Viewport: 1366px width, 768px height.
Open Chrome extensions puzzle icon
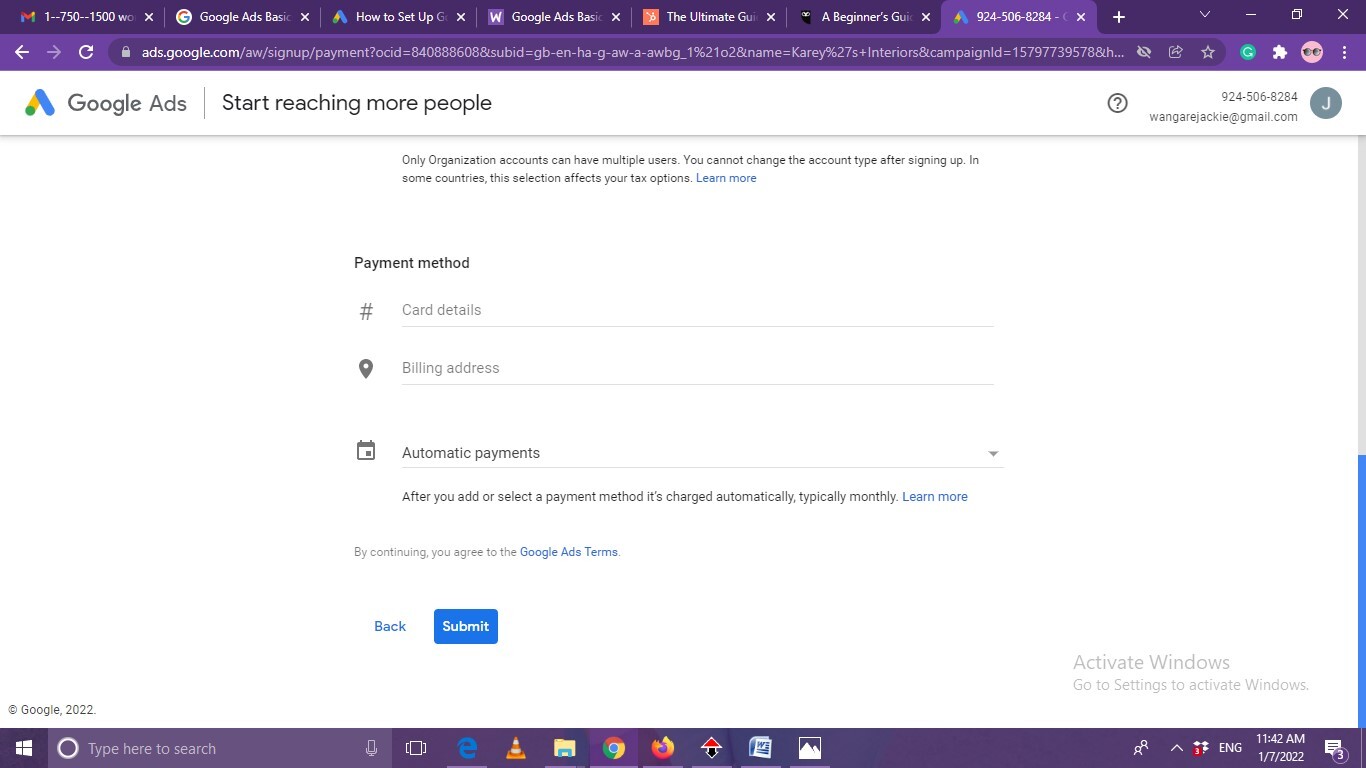(x=1279, y=52)
